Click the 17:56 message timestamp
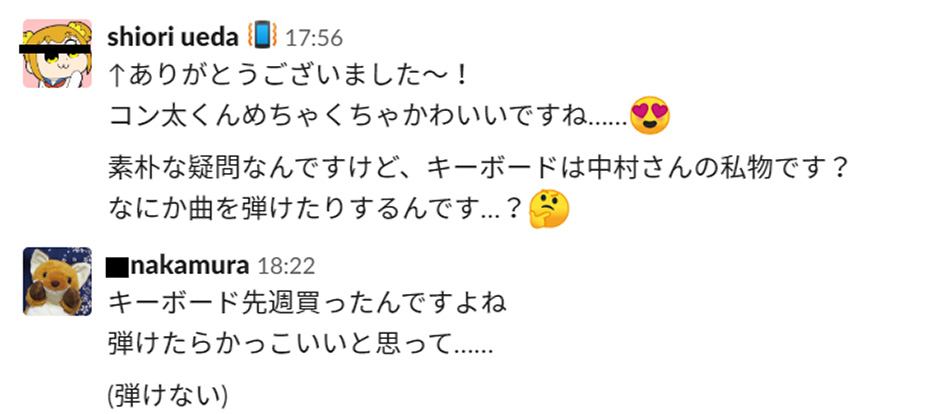The height and width of the screenshot is (414, 930). (x=314, y=39)
